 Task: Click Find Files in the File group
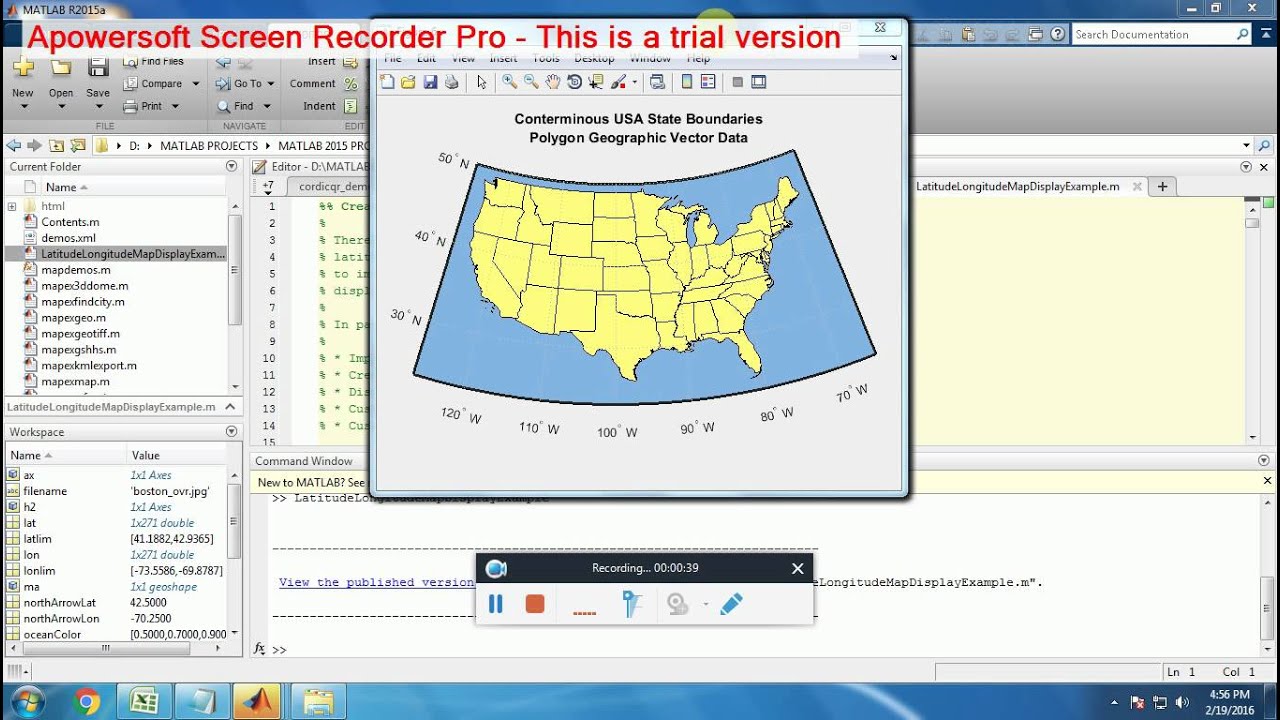coord(153,61)
